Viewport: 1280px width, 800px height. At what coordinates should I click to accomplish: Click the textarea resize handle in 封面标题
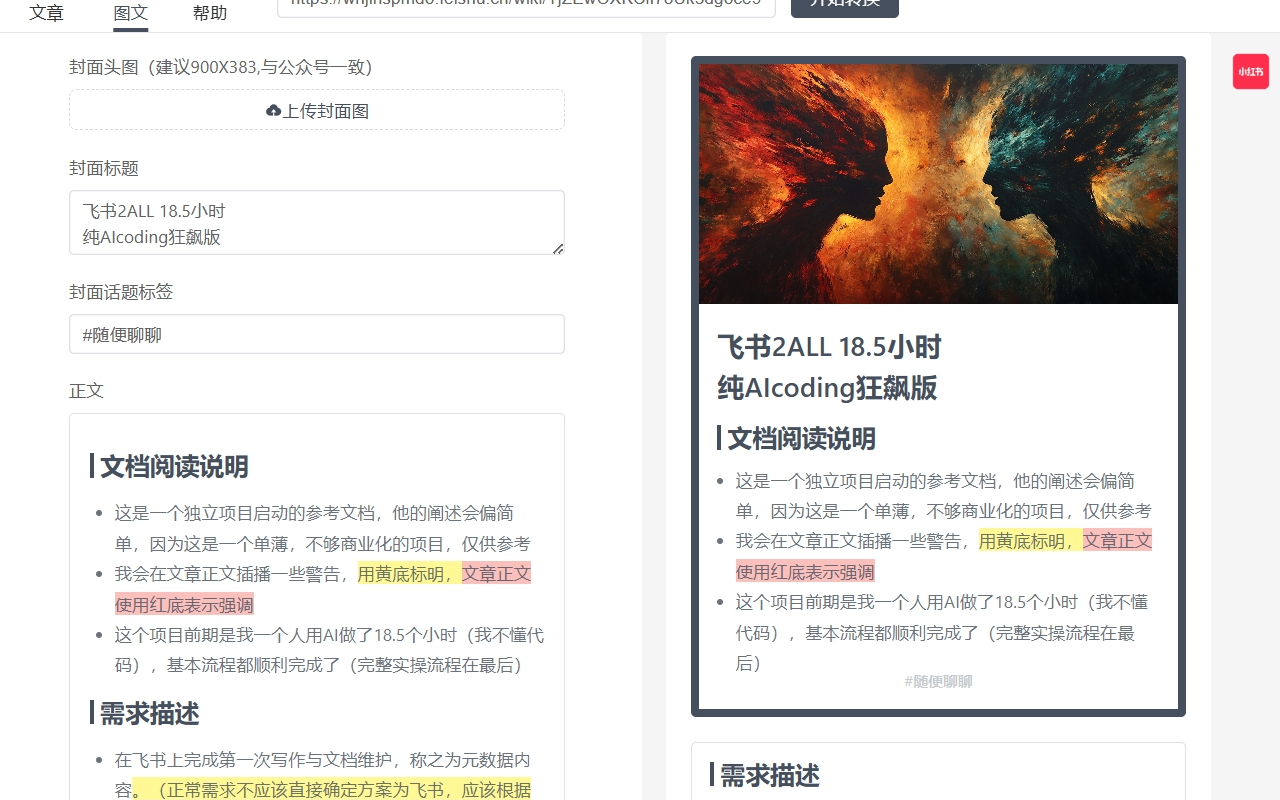pos(558,248)
